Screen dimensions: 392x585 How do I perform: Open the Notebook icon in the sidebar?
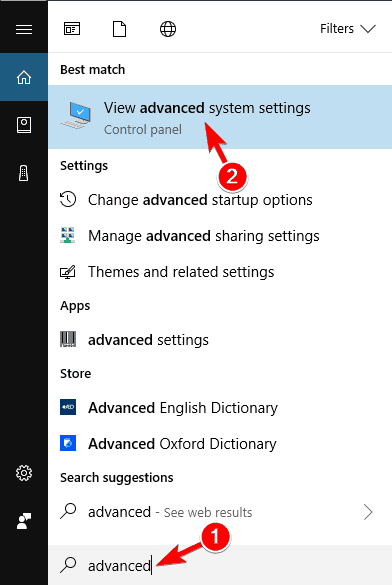24,125
